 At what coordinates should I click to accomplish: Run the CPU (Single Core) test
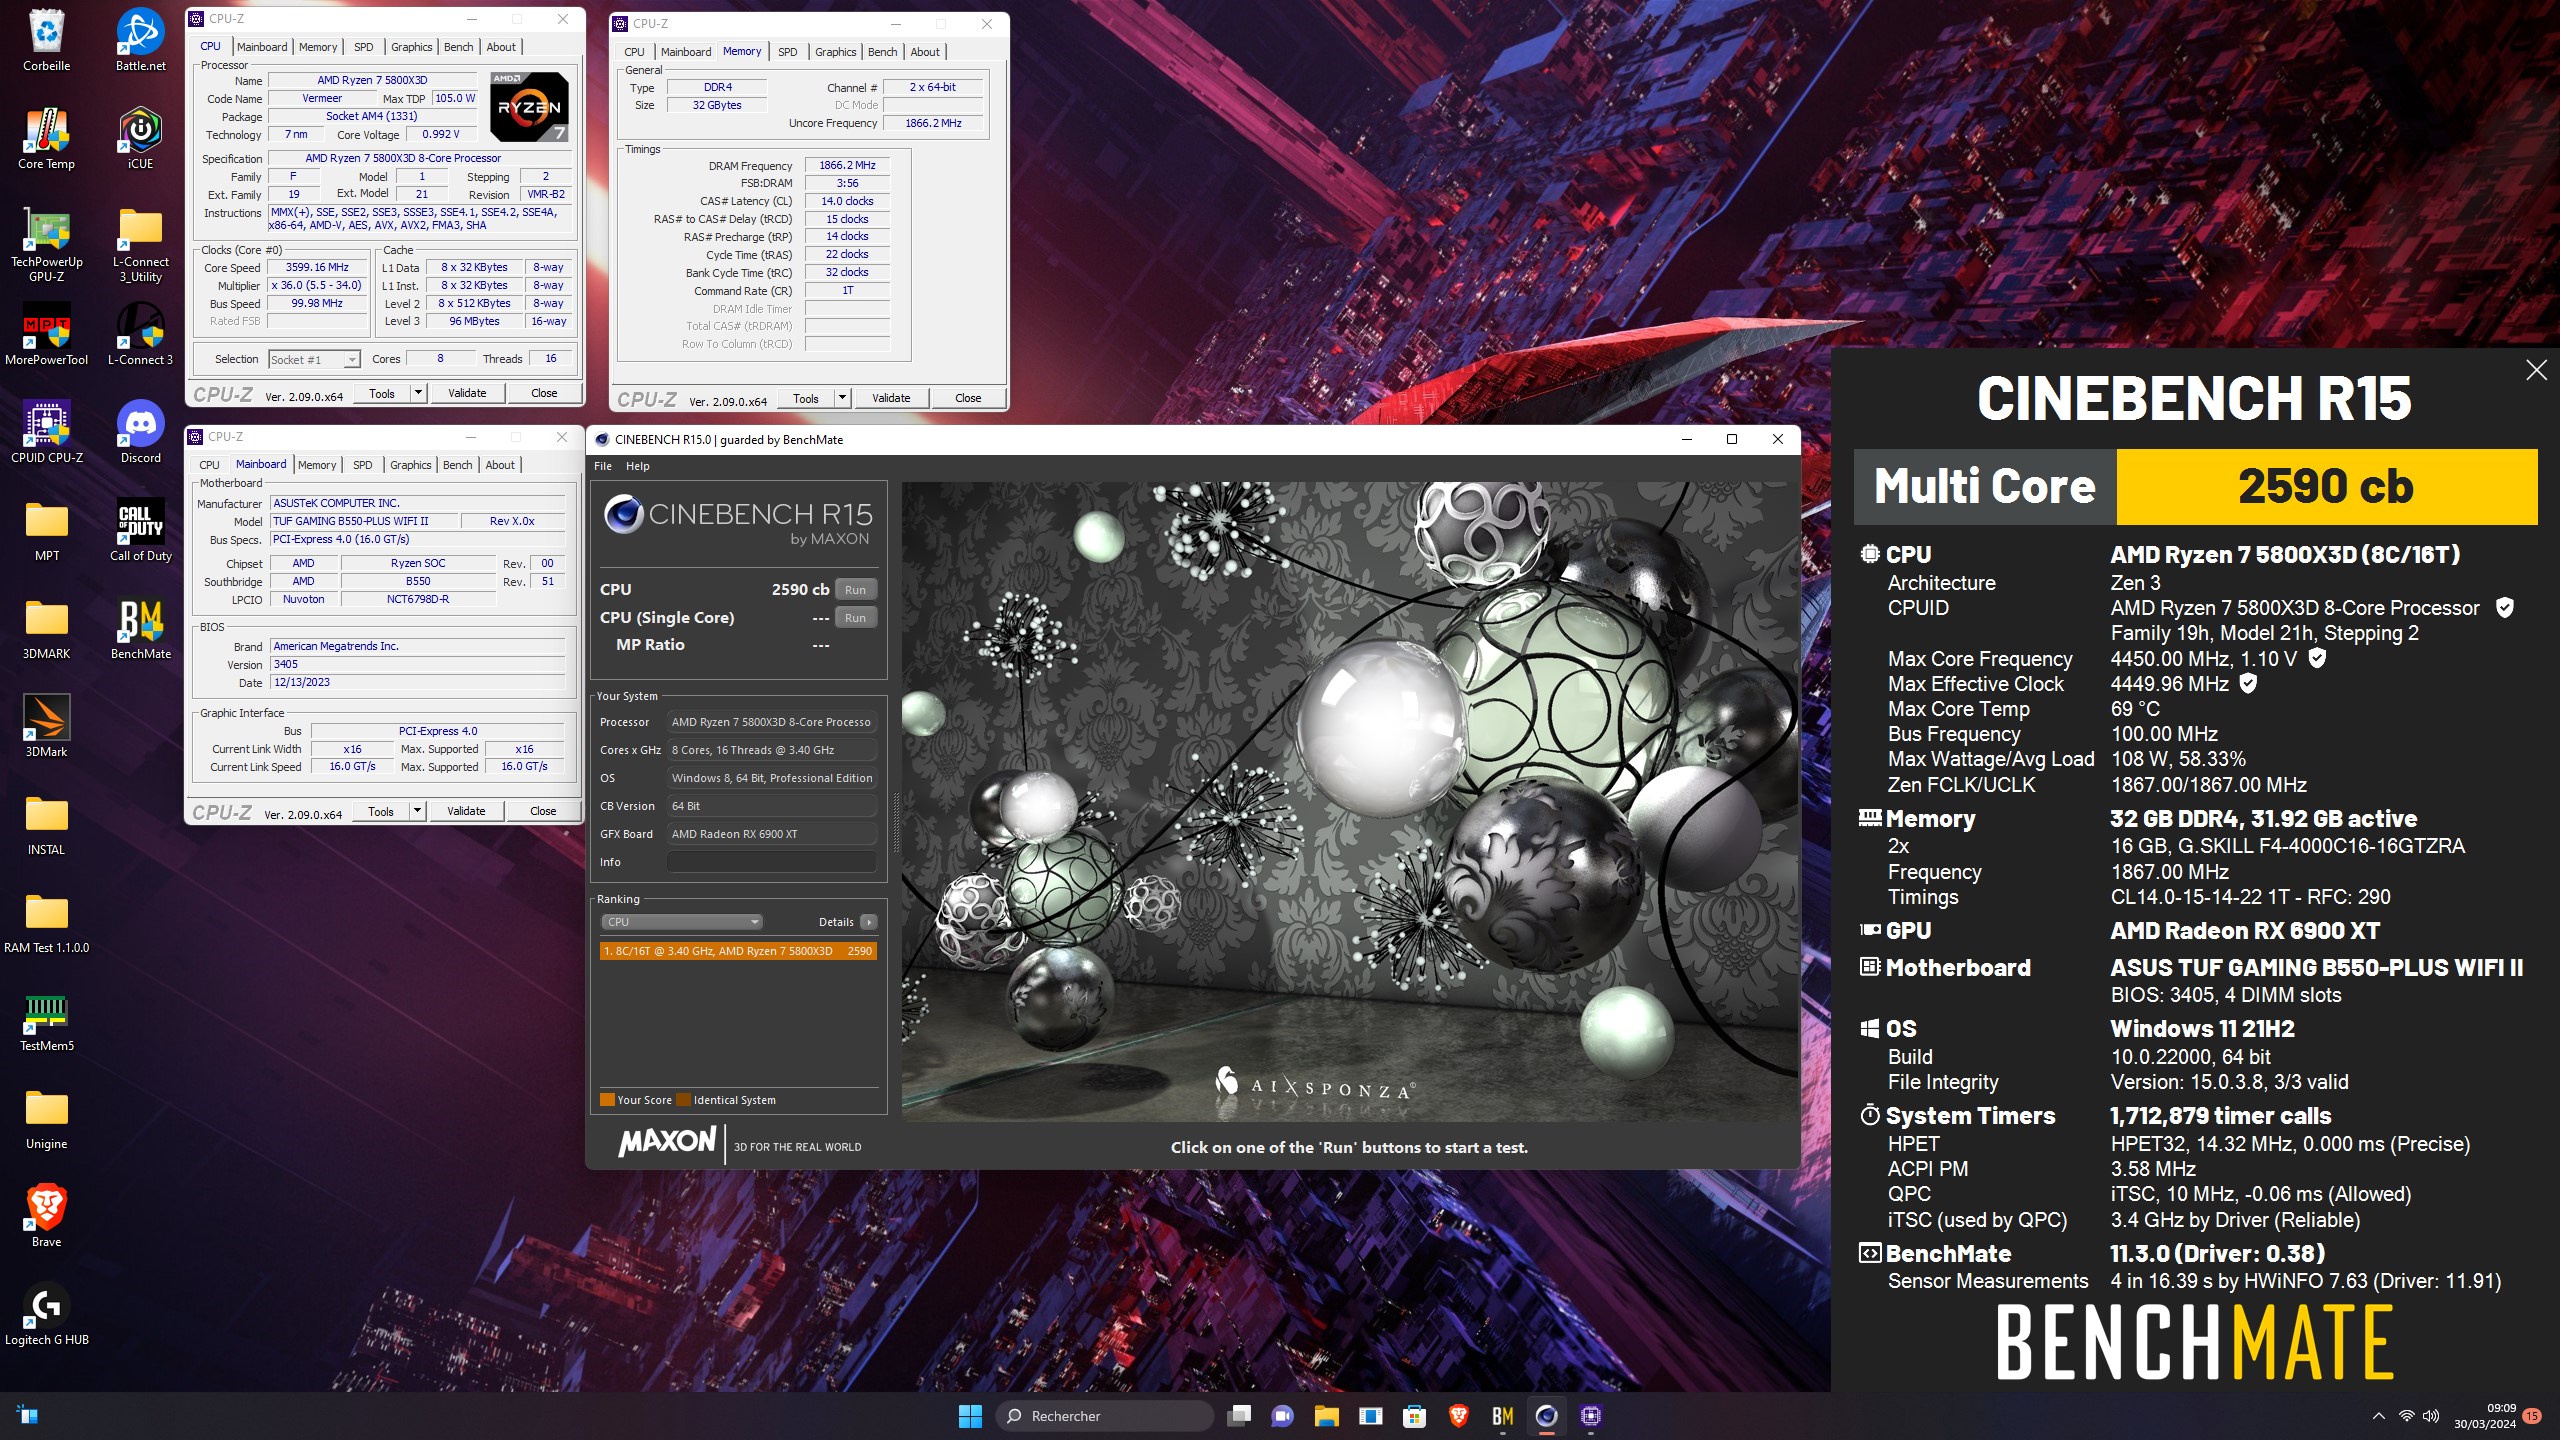856,618
